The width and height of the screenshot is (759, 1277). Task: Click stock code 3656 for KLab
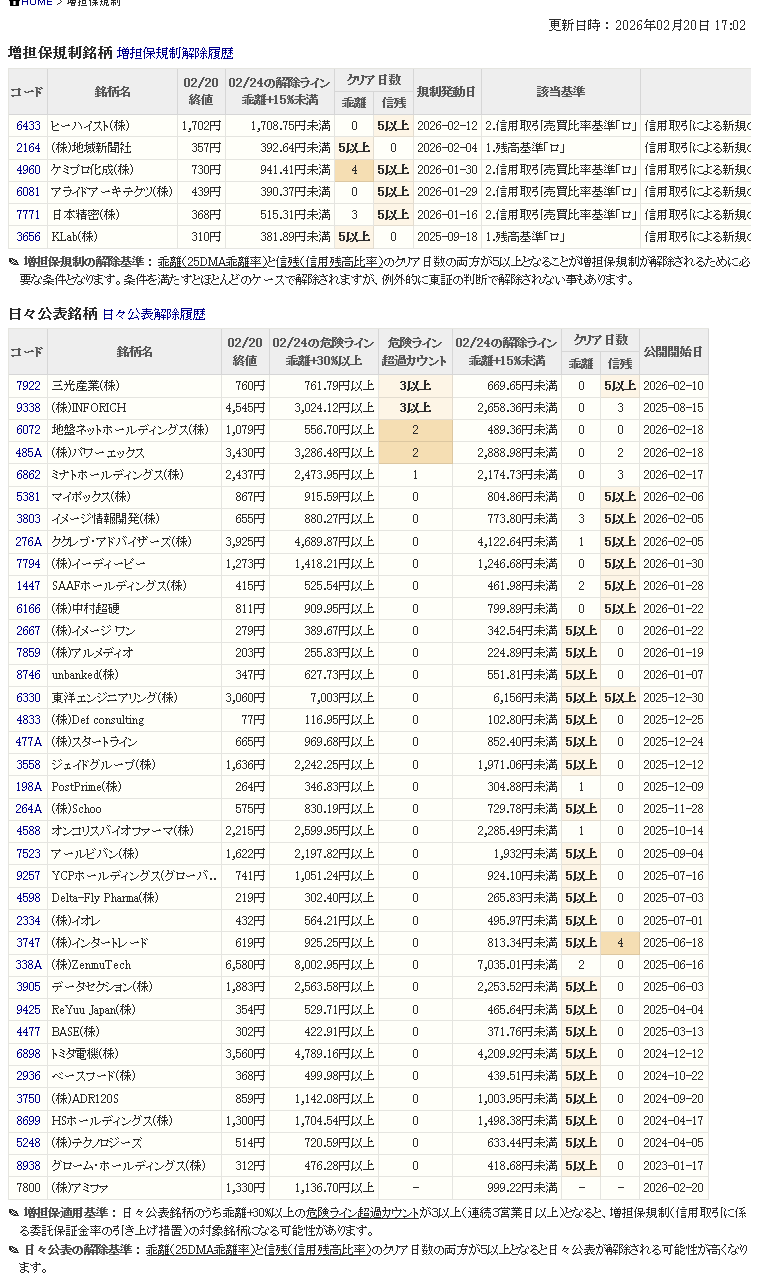[x=28, y=237]
